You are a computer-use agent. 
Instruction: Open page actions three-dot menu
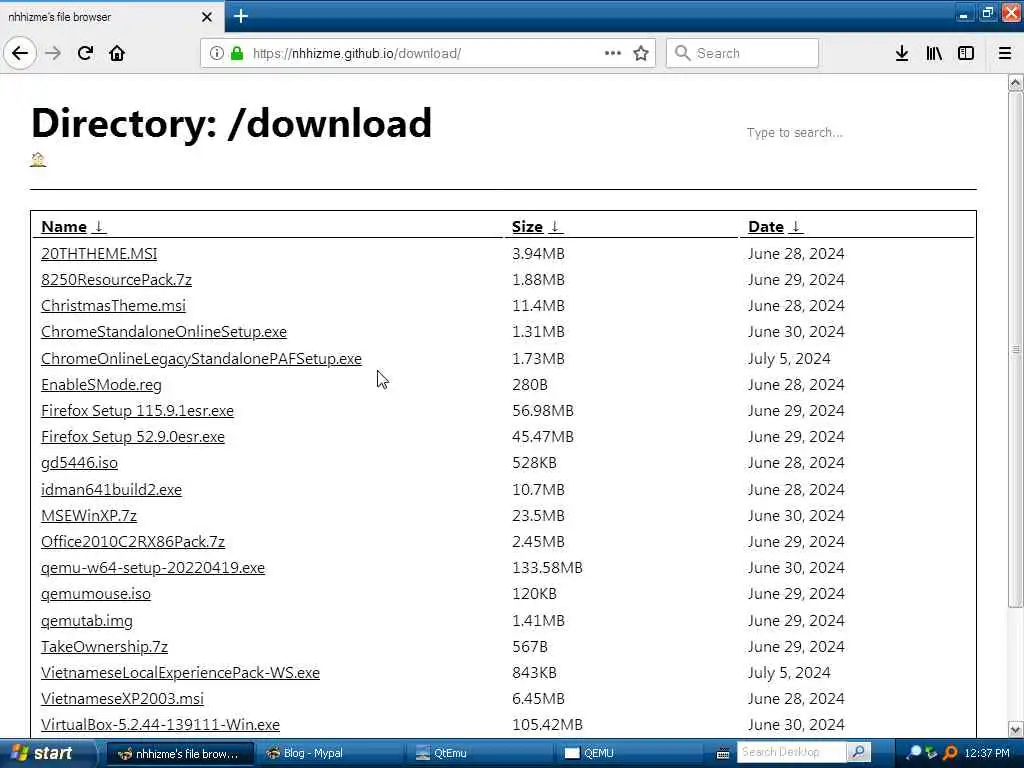point(613,53)
